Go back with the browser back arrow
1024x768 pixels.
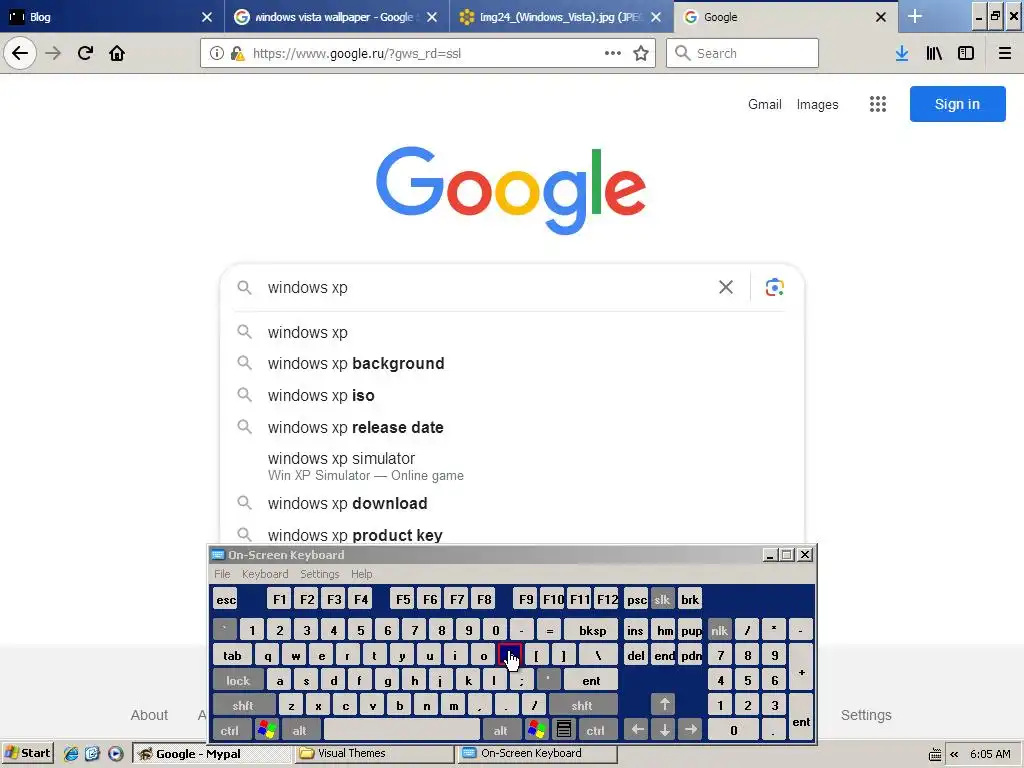tap(20, 53)
